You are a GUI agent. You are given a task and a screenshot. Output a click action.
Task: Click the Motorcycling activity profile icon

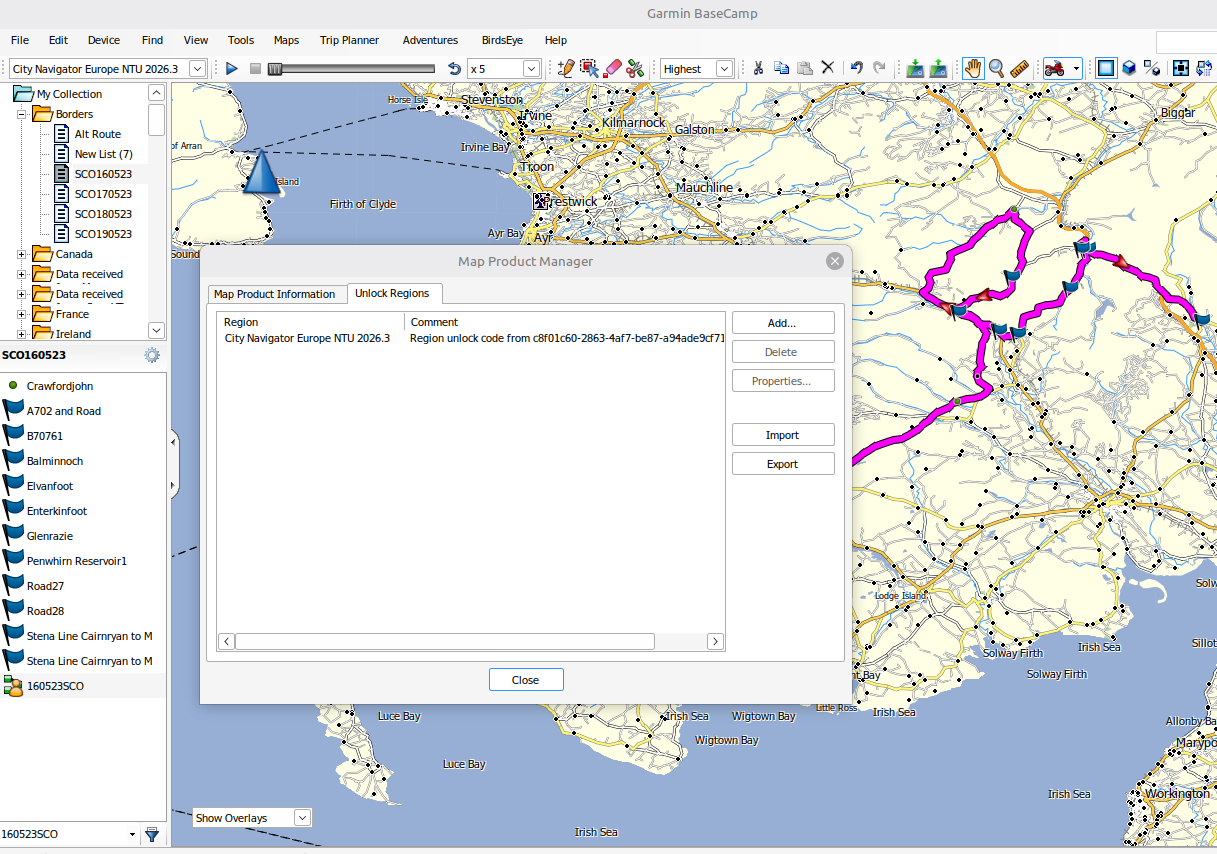pos(1054,68)
